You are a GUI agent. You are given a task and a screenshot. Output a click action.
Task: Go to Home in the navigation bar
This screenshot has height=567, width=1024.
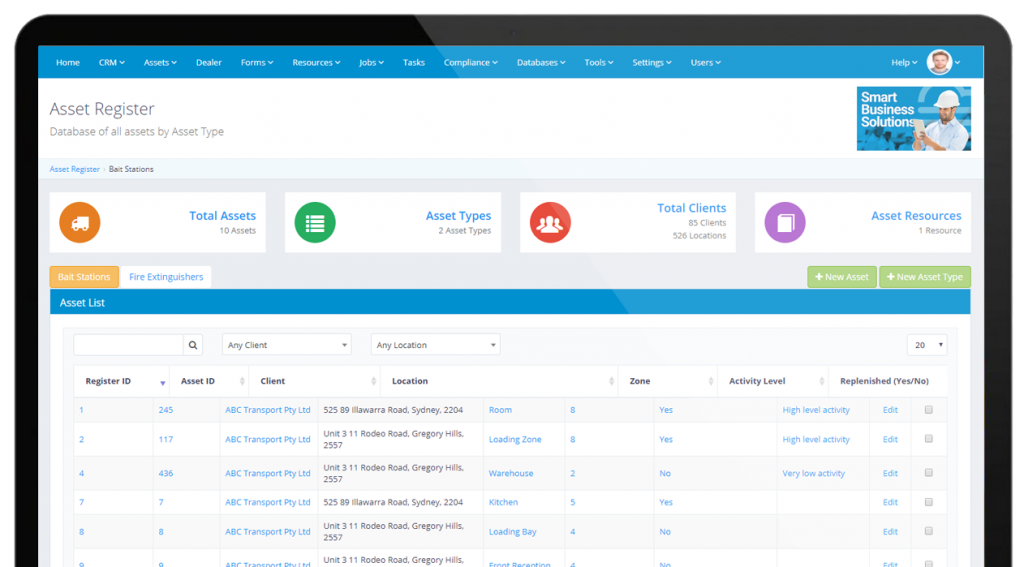click(68, 63)
